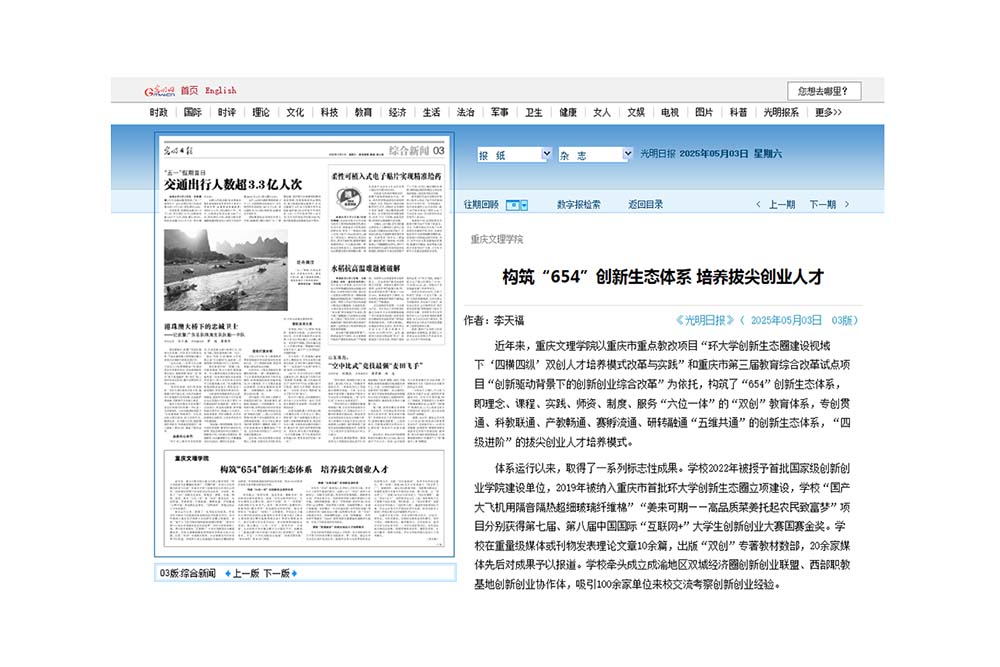Click 返回目录 to return to index
This screenshot has width=1000, height=667.
[x=645, y=205]
